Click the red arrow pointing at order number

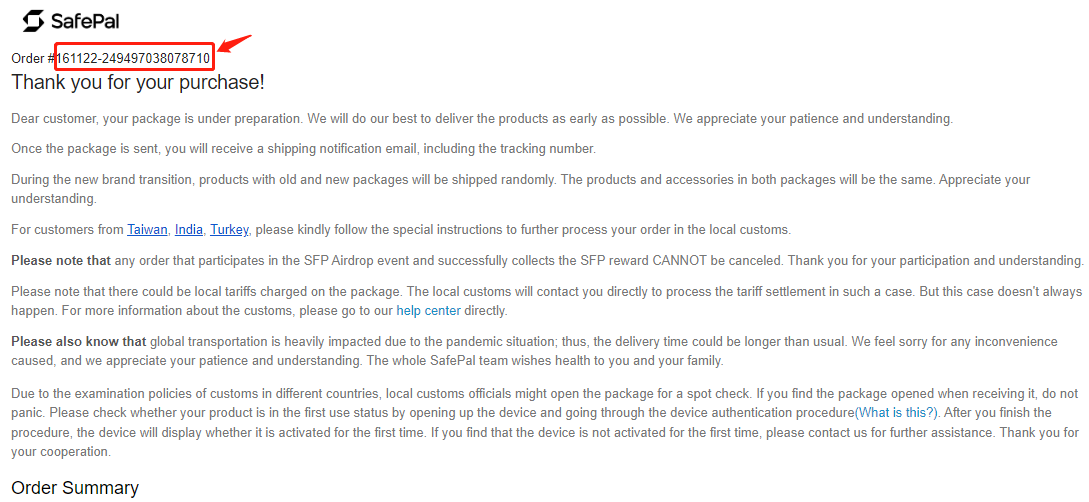(235, 44)
